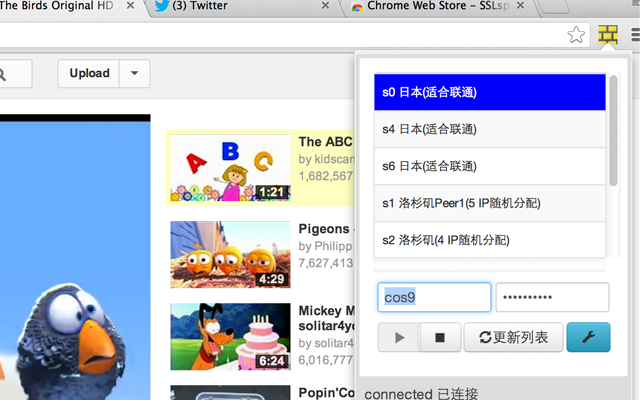Screen dimensions: 640x400
Task: Close the Chrome Web Store tab
Action: tap(520, 6)
